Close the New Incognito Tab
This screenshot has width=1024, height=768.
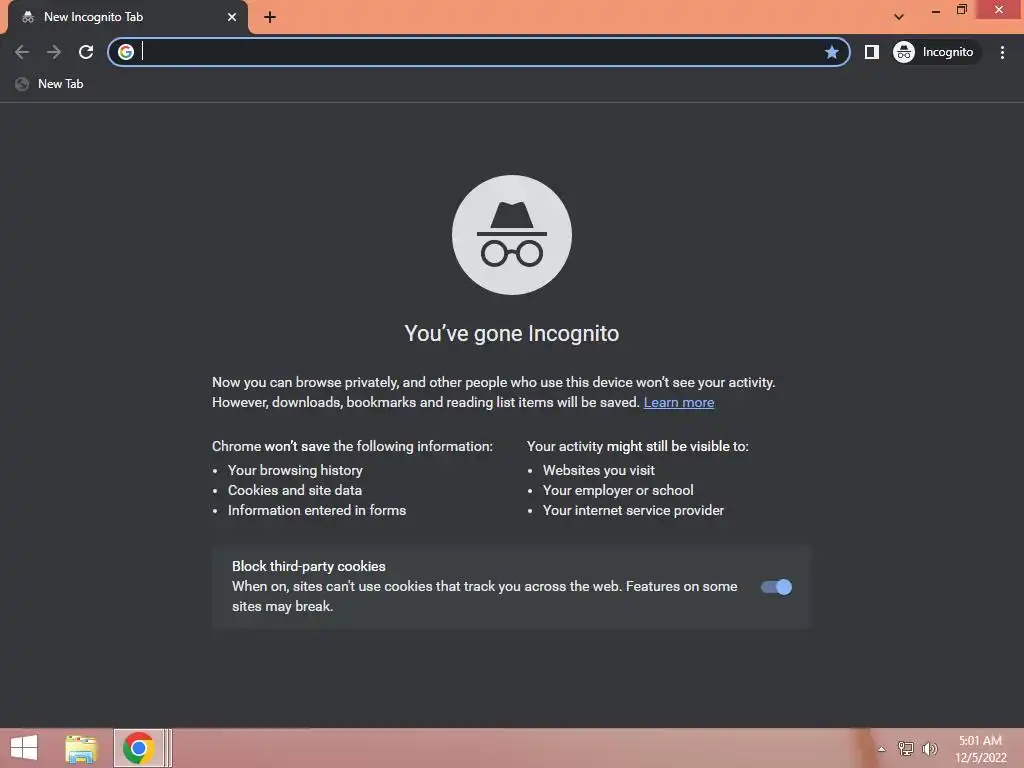(232, 17)
